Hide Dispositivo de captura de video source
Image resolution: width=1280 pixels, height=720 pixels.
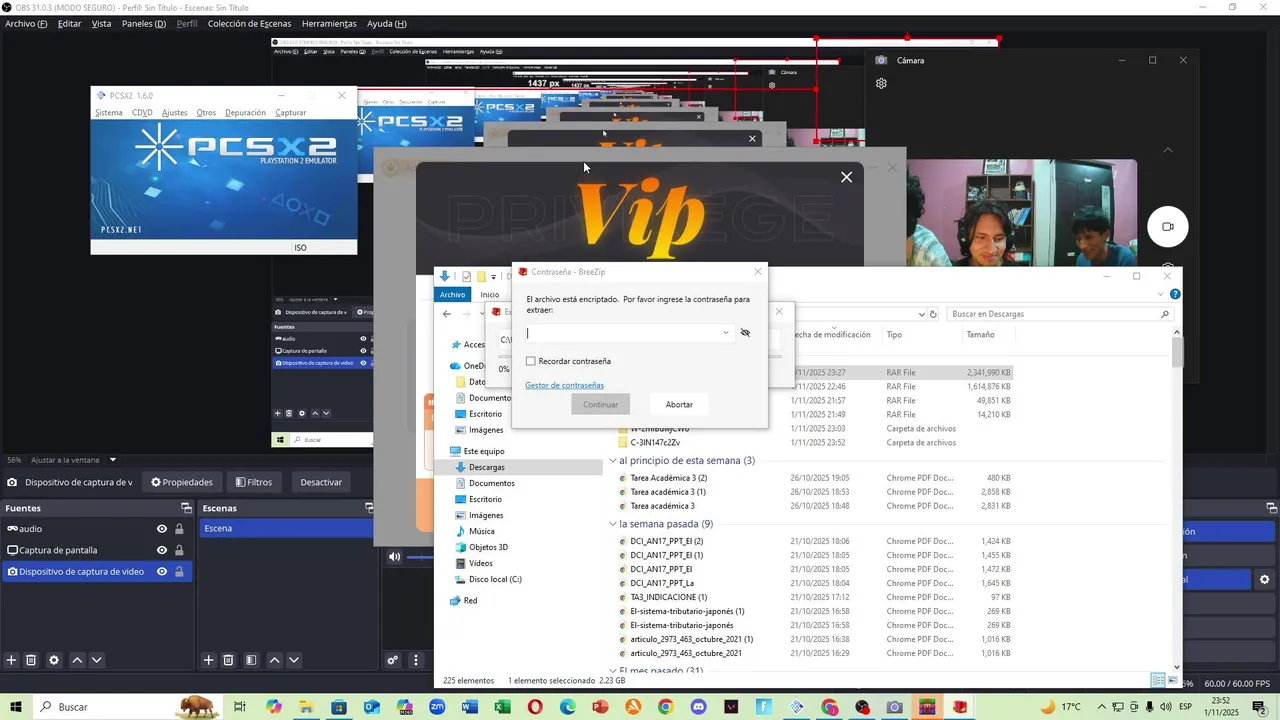click(162, 572)
